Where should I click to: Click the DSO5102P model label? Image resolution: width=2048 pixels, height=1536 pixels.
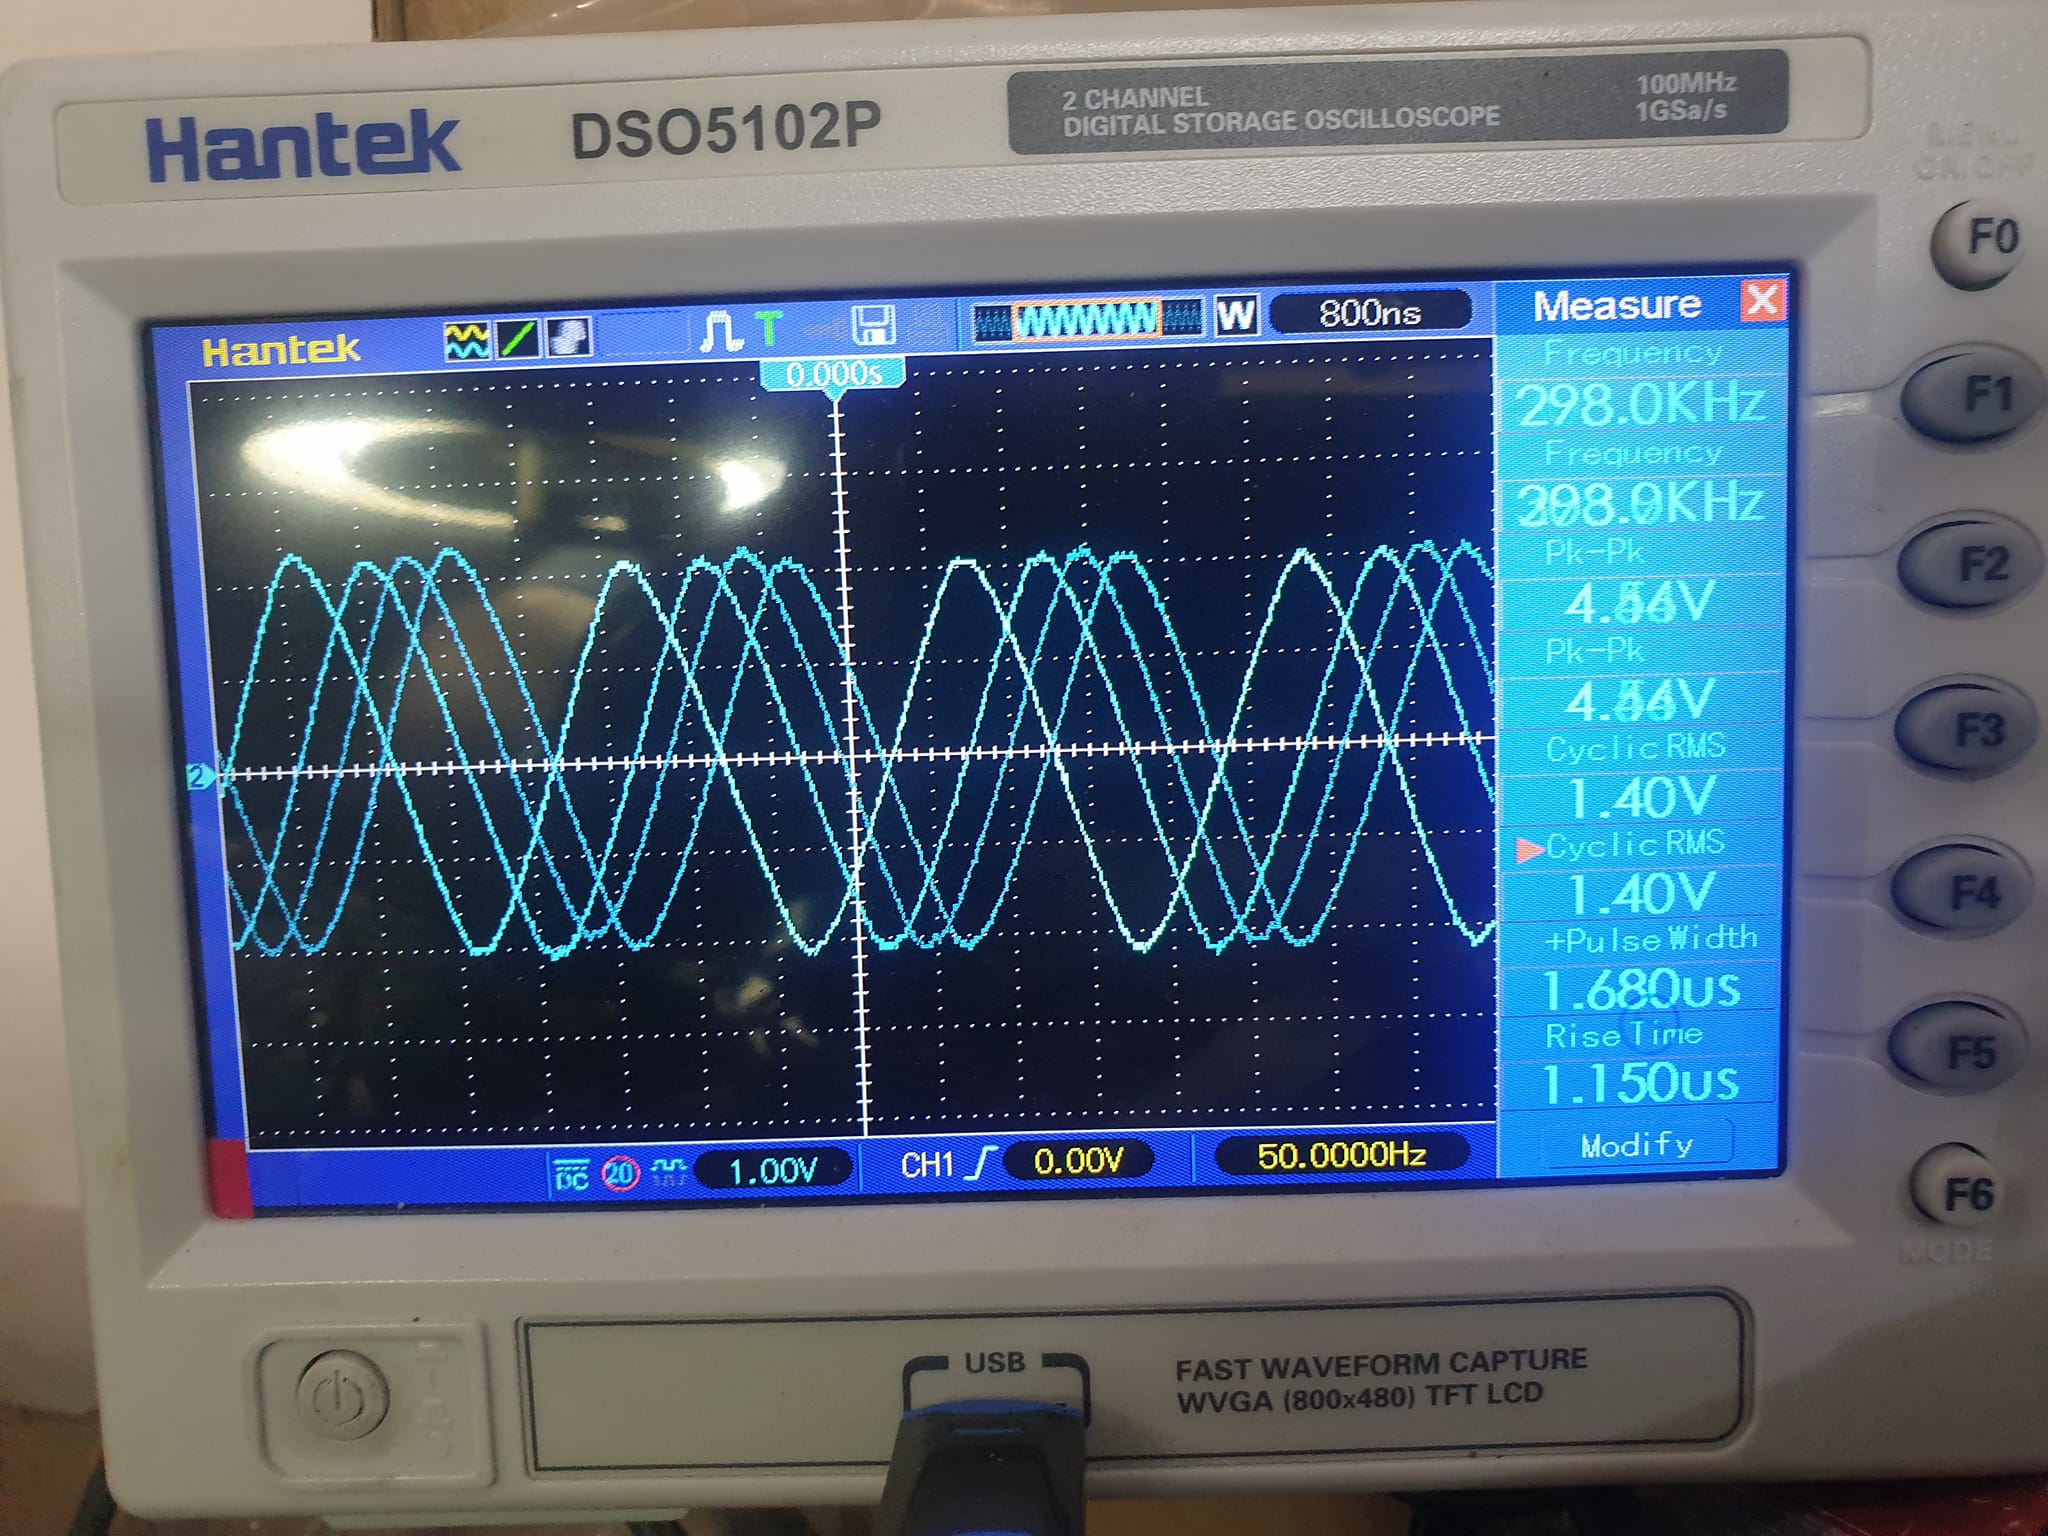click(725, 130)
